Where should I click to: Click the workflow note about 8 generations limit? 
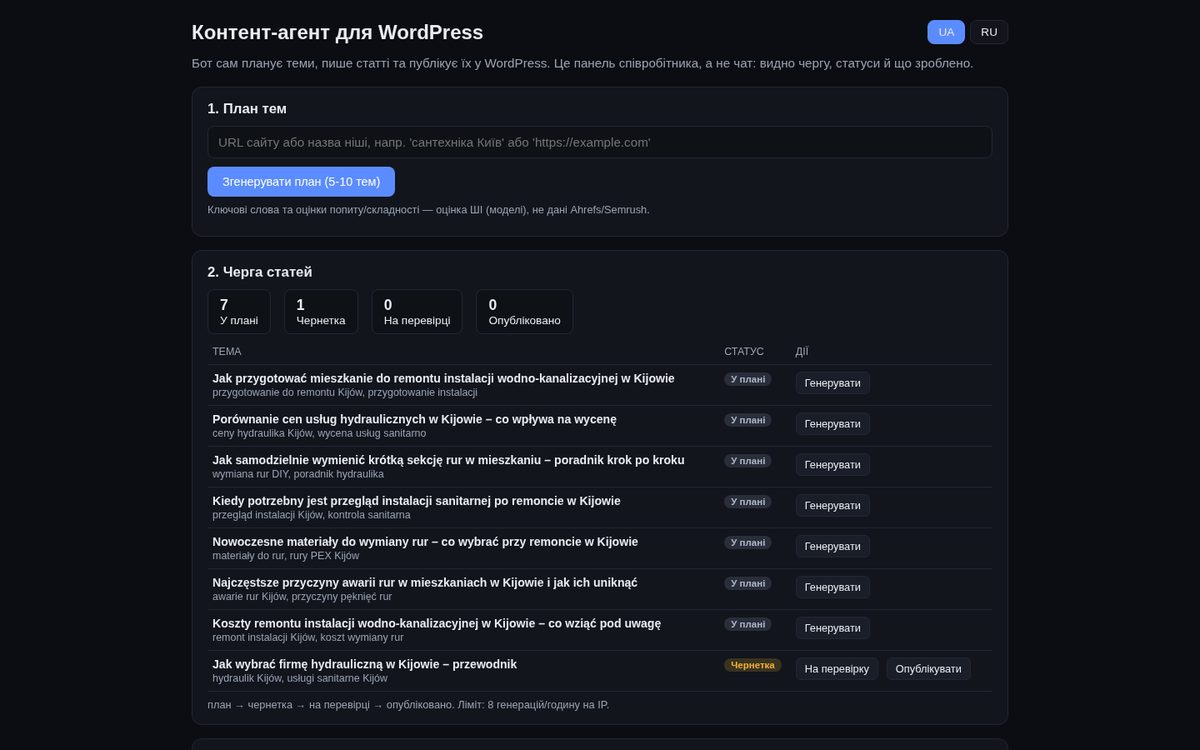tap(408, 705)
